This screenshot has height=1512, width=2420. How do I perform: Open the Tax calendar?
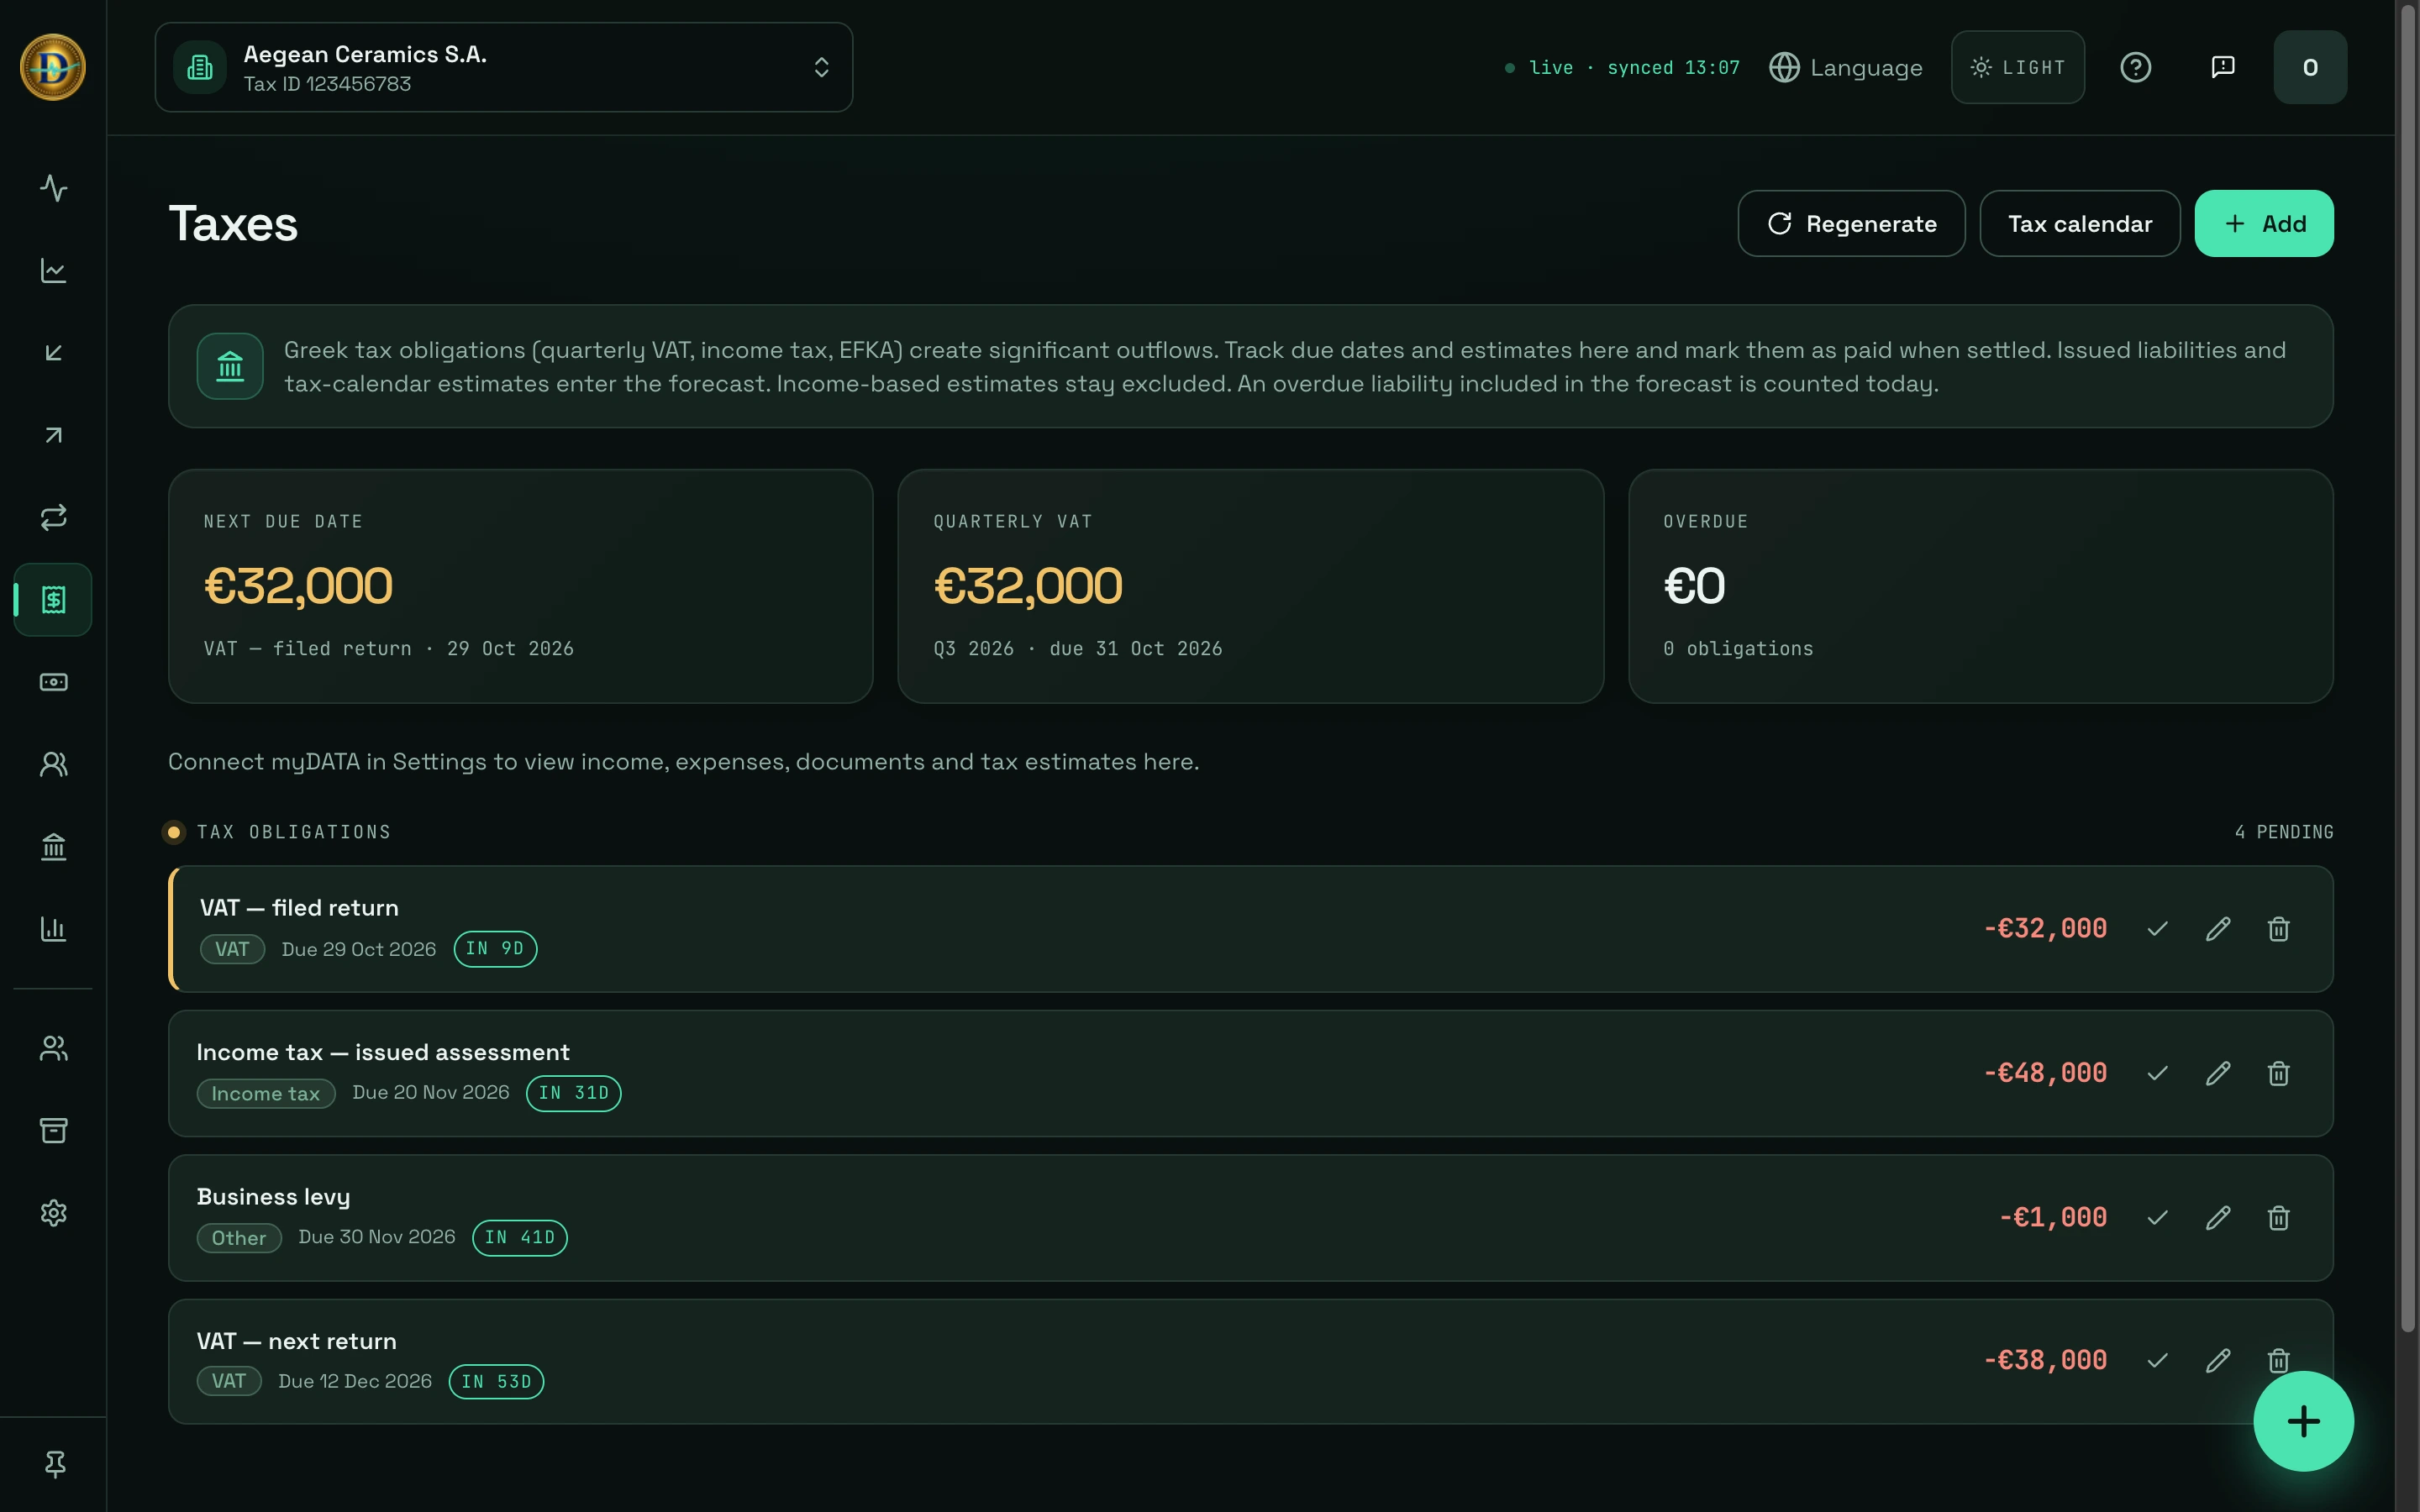pos(2079,223)
